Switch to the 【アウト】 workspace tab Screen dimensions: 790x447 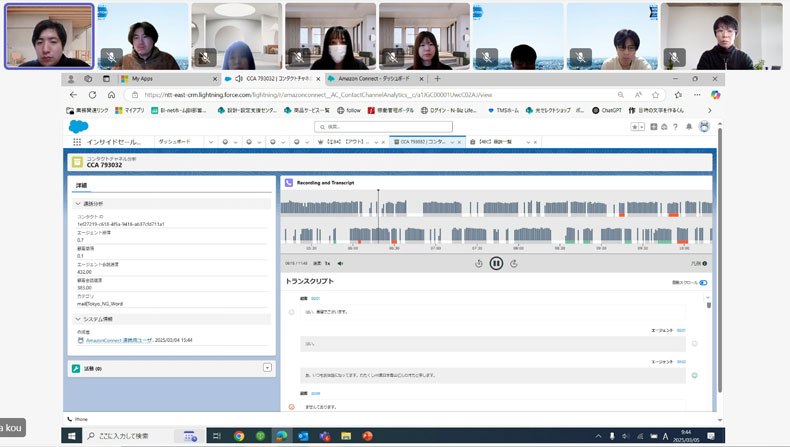pos(345,142)
